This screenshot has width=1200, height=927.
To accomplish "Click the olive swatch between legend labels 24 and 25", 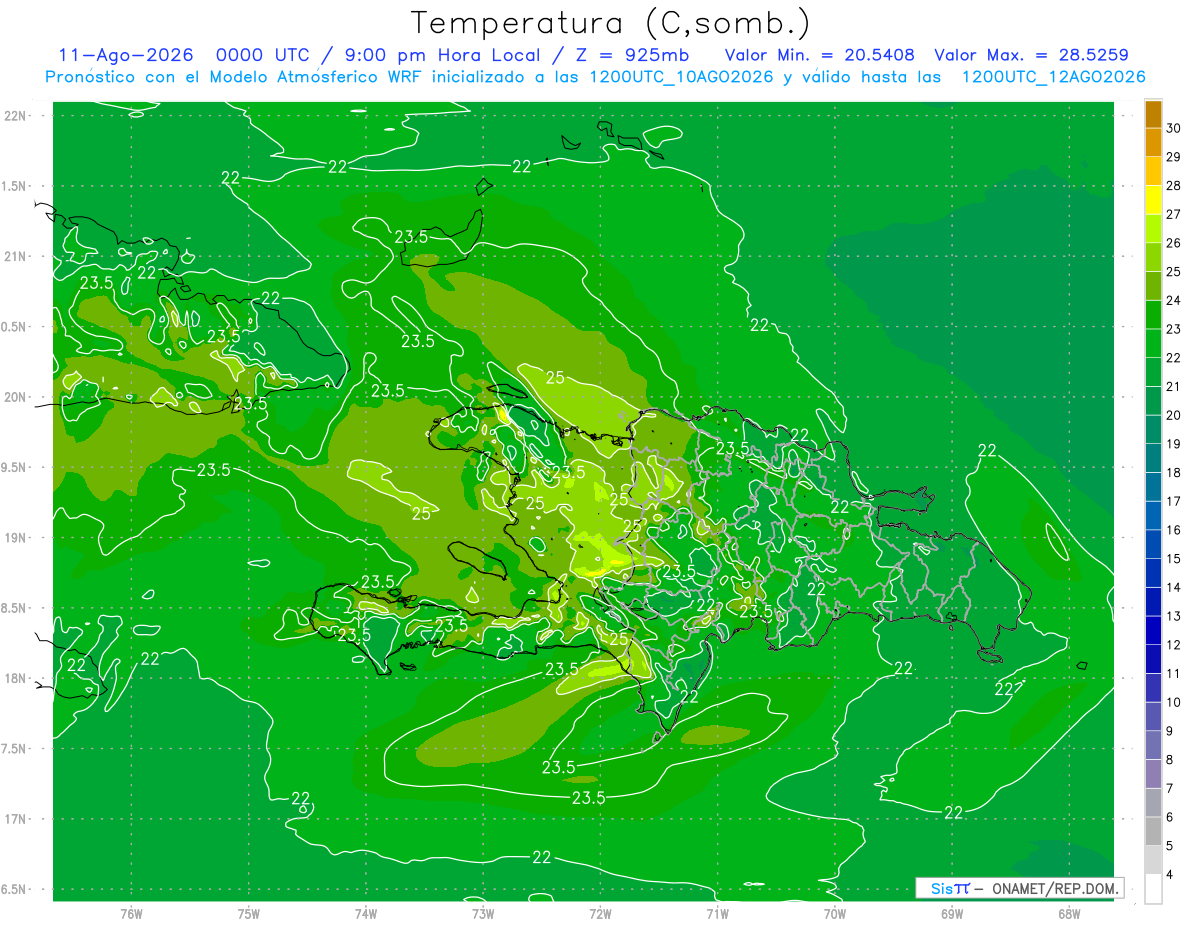I will tap(1153, 286).
